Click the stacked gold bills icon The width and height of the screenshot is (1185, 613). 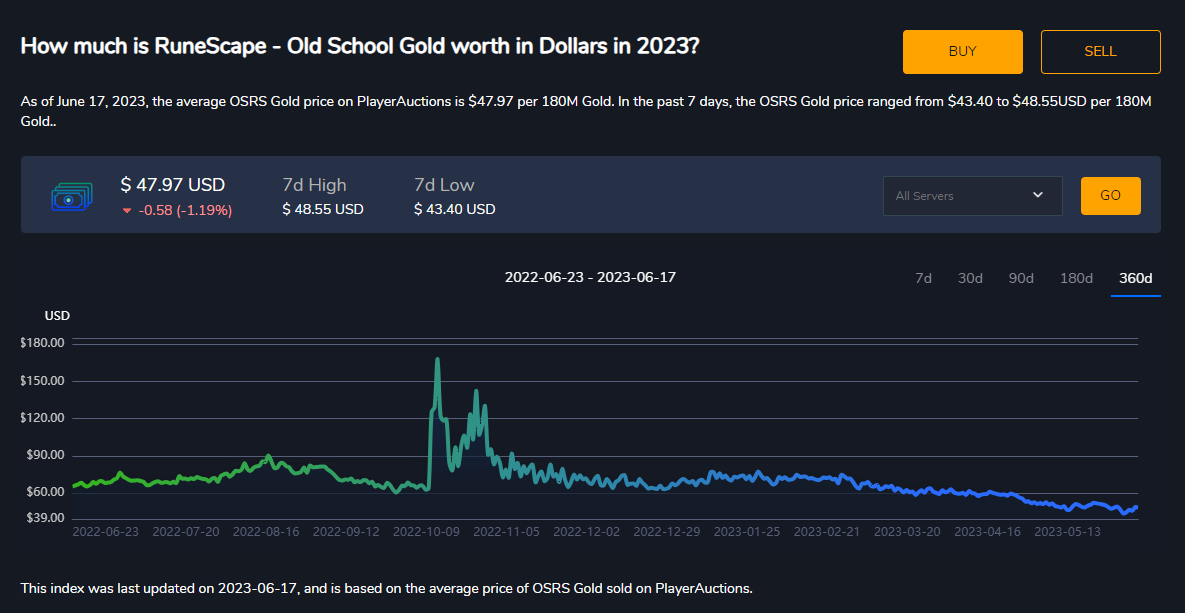click(70, 196)
